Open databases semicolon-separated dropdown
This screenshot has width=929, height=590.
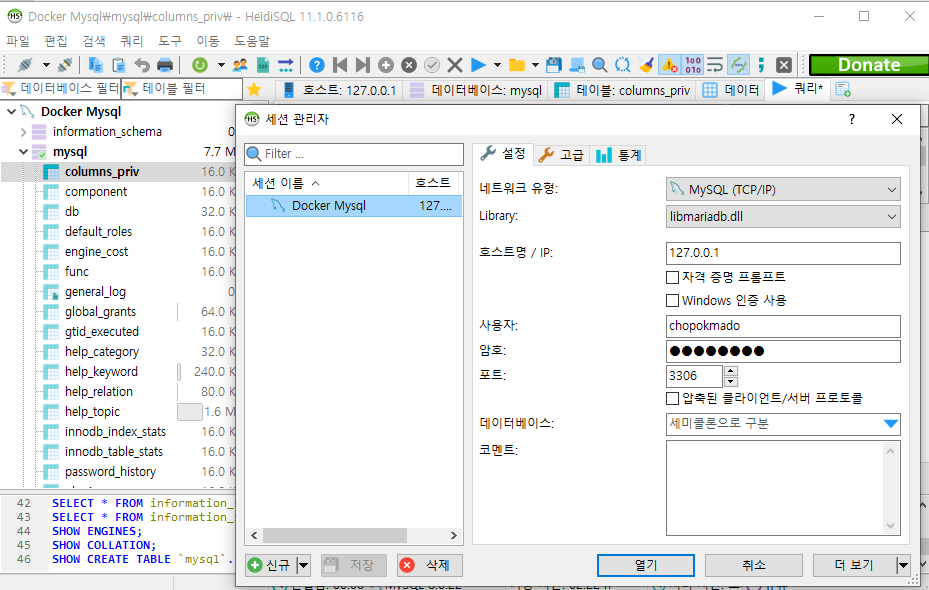tap(890, 424)
